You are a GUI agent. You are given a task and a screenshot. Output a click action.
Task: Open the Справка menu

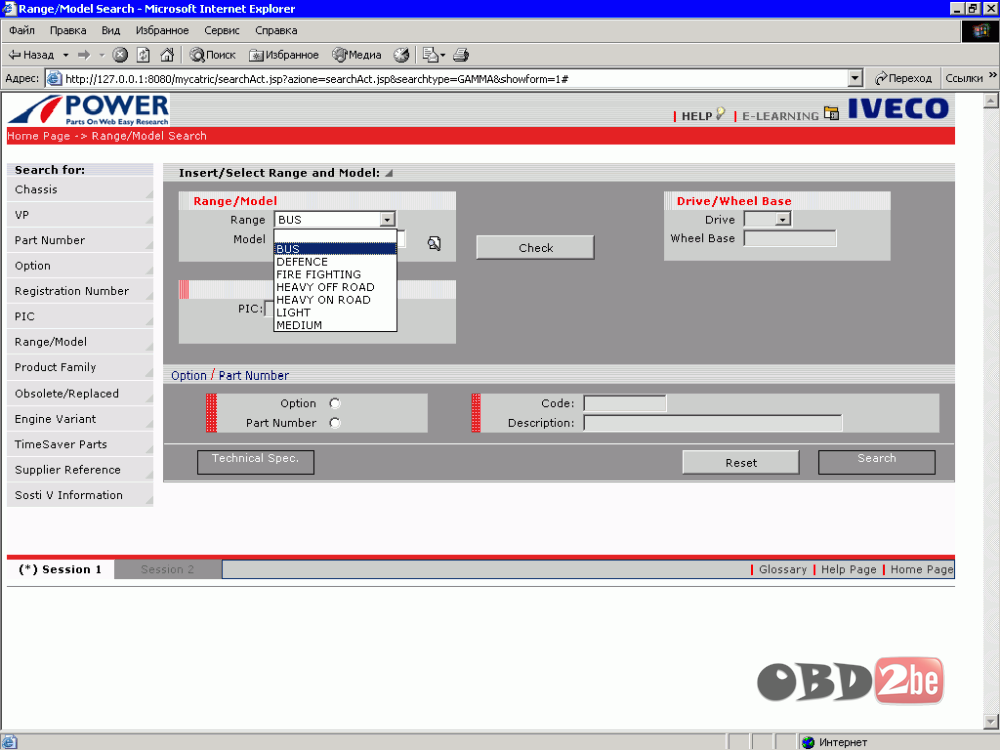click(x=276, y=30)
